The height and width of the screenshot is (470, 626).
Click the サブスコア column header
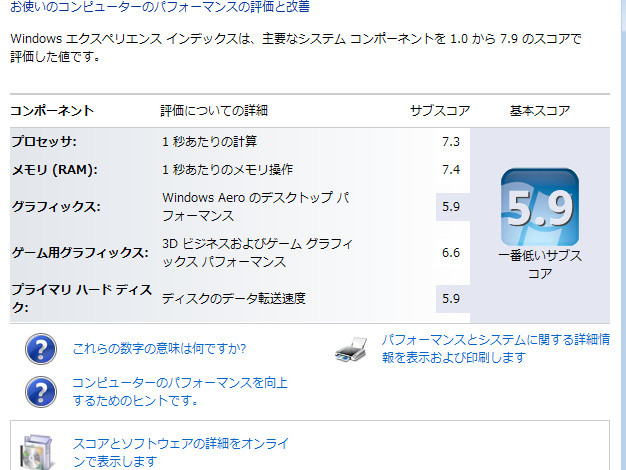440,111
